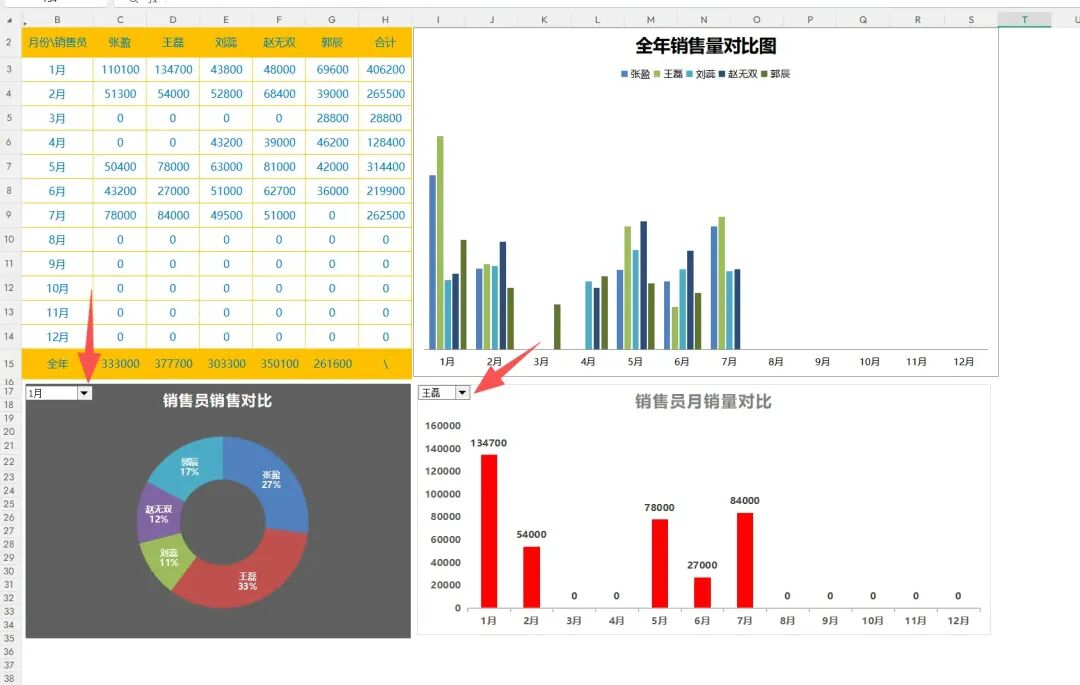Viewport: 1080px width, 685px height.
Task: Click the 赵无双 header cell in the table
Action: point(279,42)
